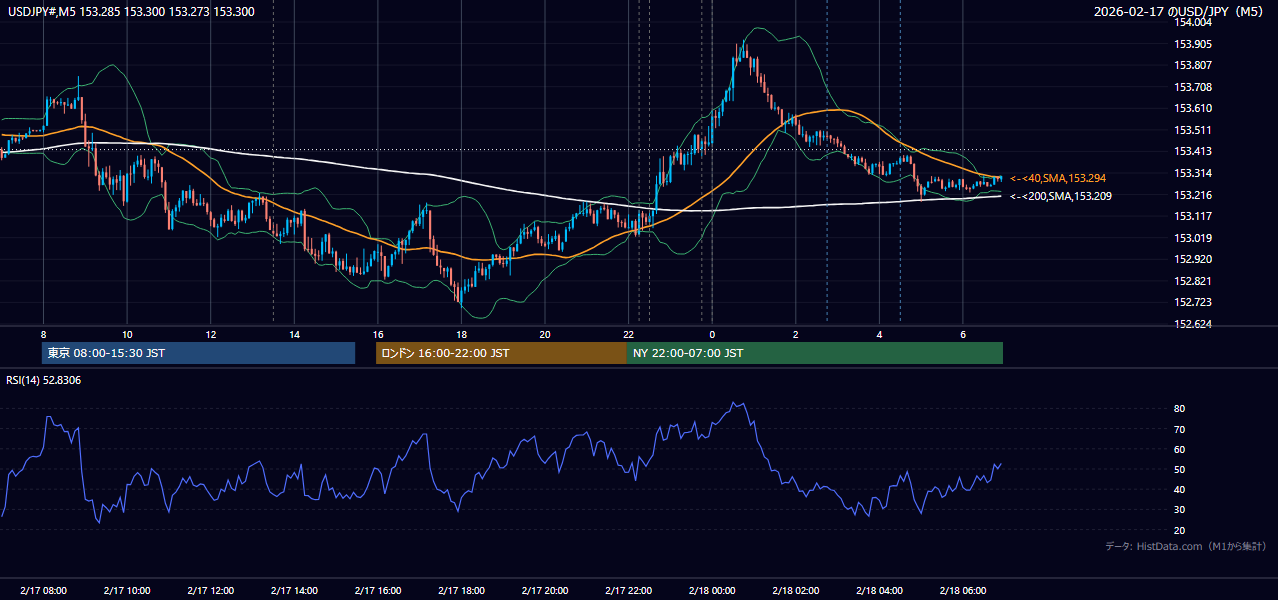Click hour label 16 under the price chart

[378, 334]
